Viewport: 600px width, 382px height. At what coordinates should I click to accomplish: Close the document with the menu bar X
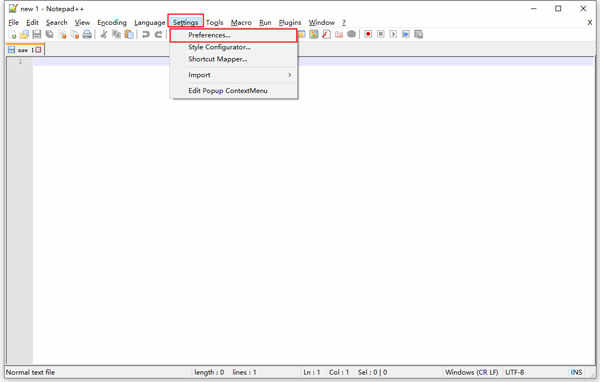(x=590, y=23)
